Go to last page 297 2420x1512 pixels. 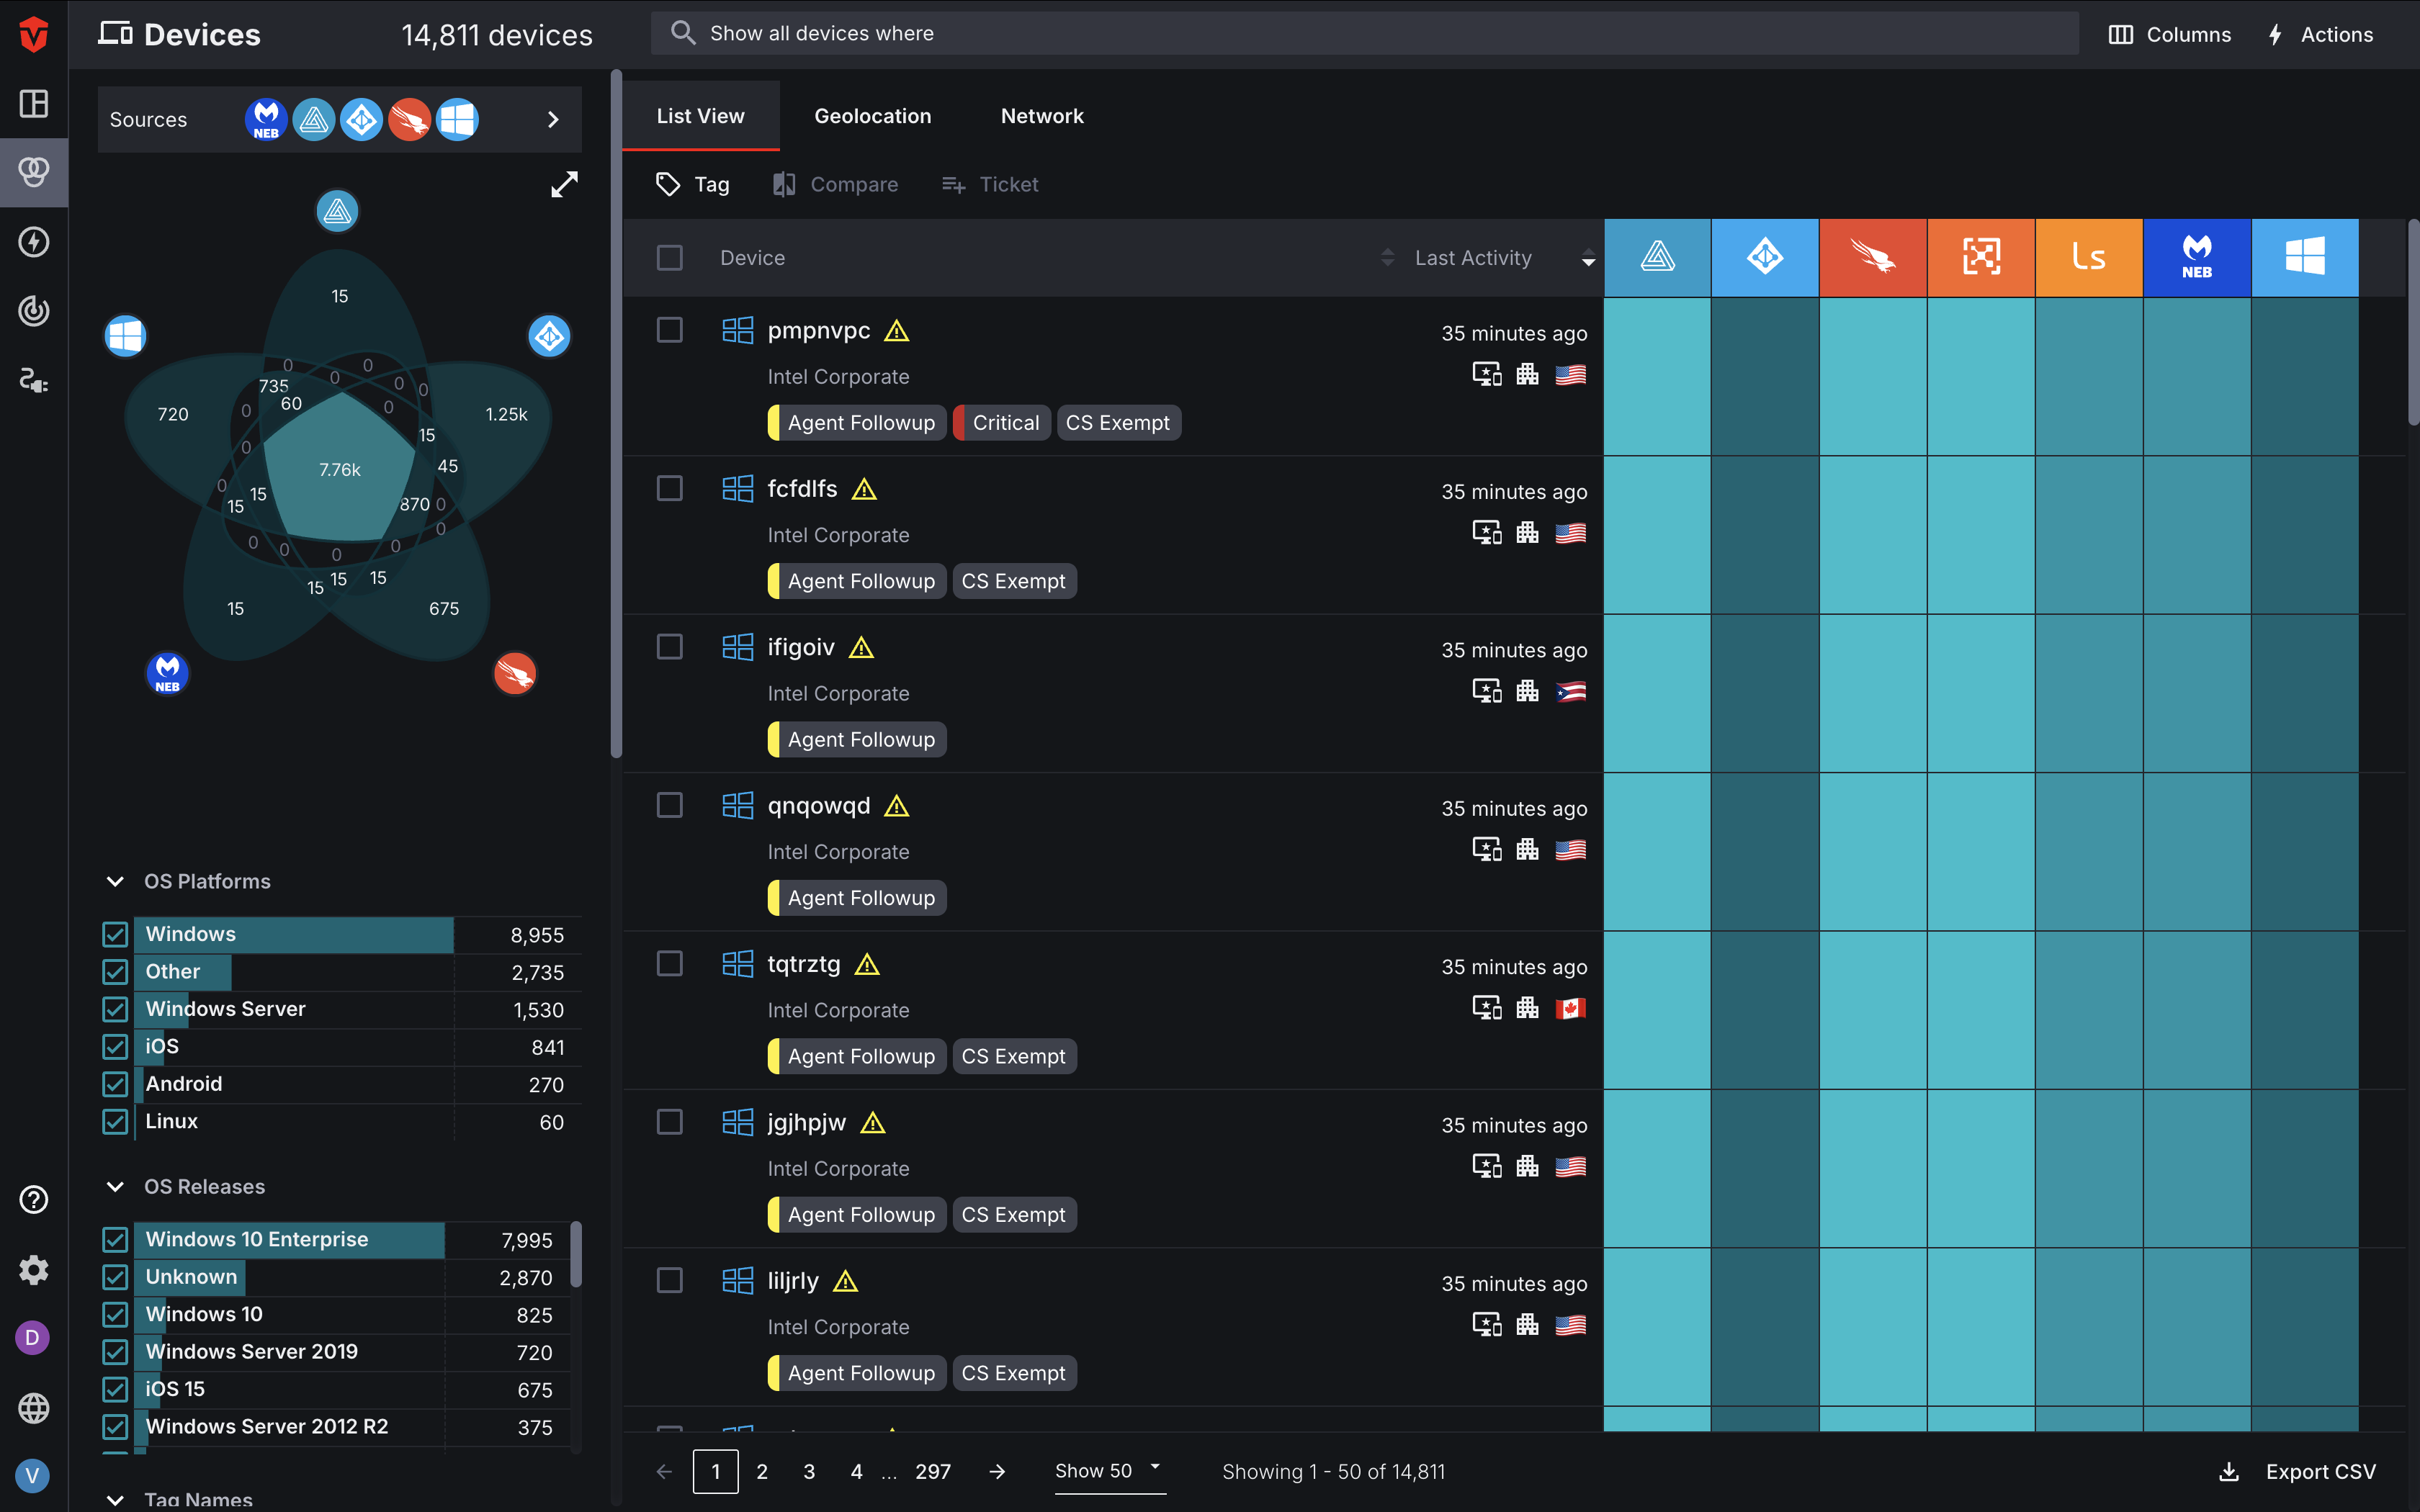click(x=932, y=1471)
